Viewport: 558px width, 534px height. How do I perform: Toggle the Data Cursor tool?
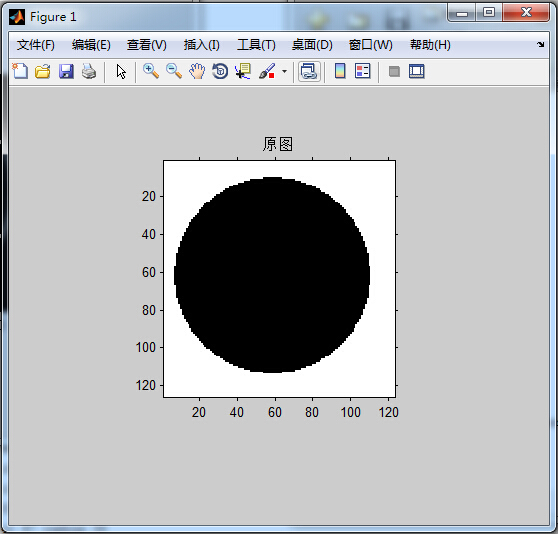point(243,71)
